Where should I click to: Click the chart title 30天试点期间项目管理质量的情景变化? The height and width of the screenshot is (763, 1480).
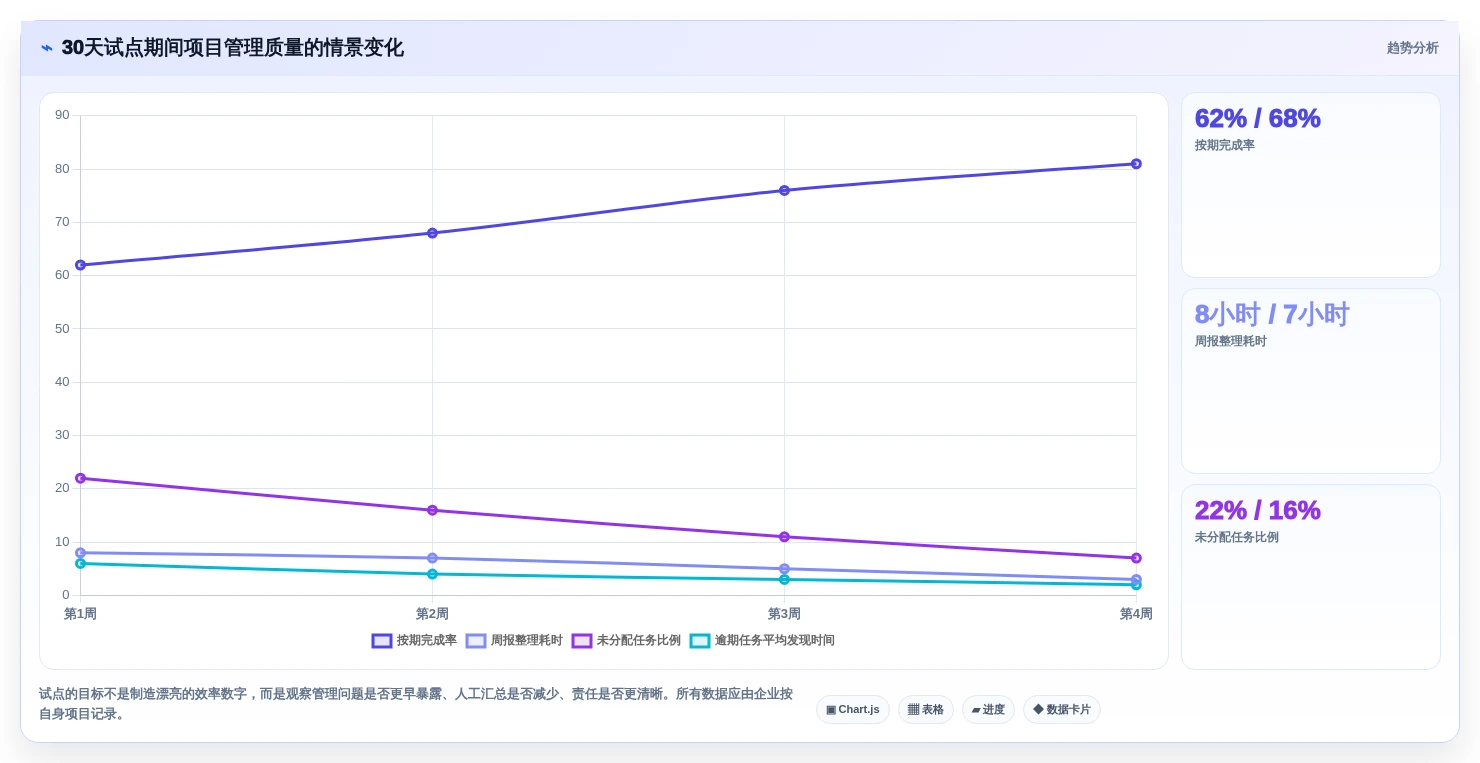232,48
